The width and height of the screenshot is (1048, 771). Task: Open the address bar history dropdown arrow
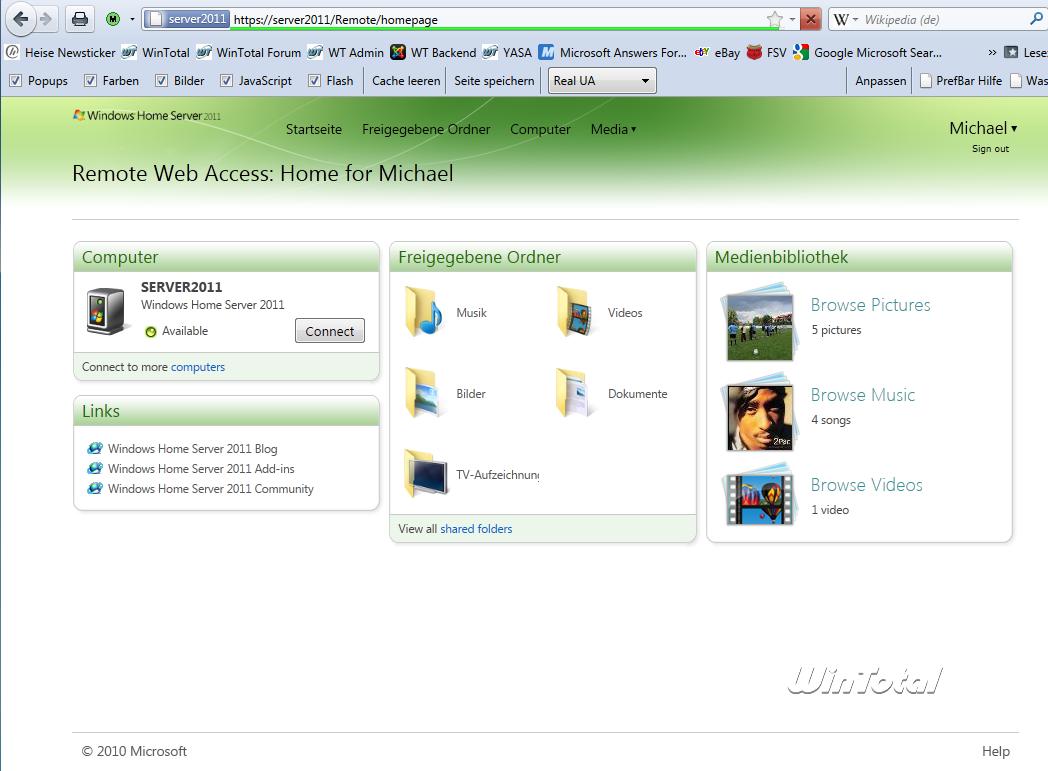(793, 19)
